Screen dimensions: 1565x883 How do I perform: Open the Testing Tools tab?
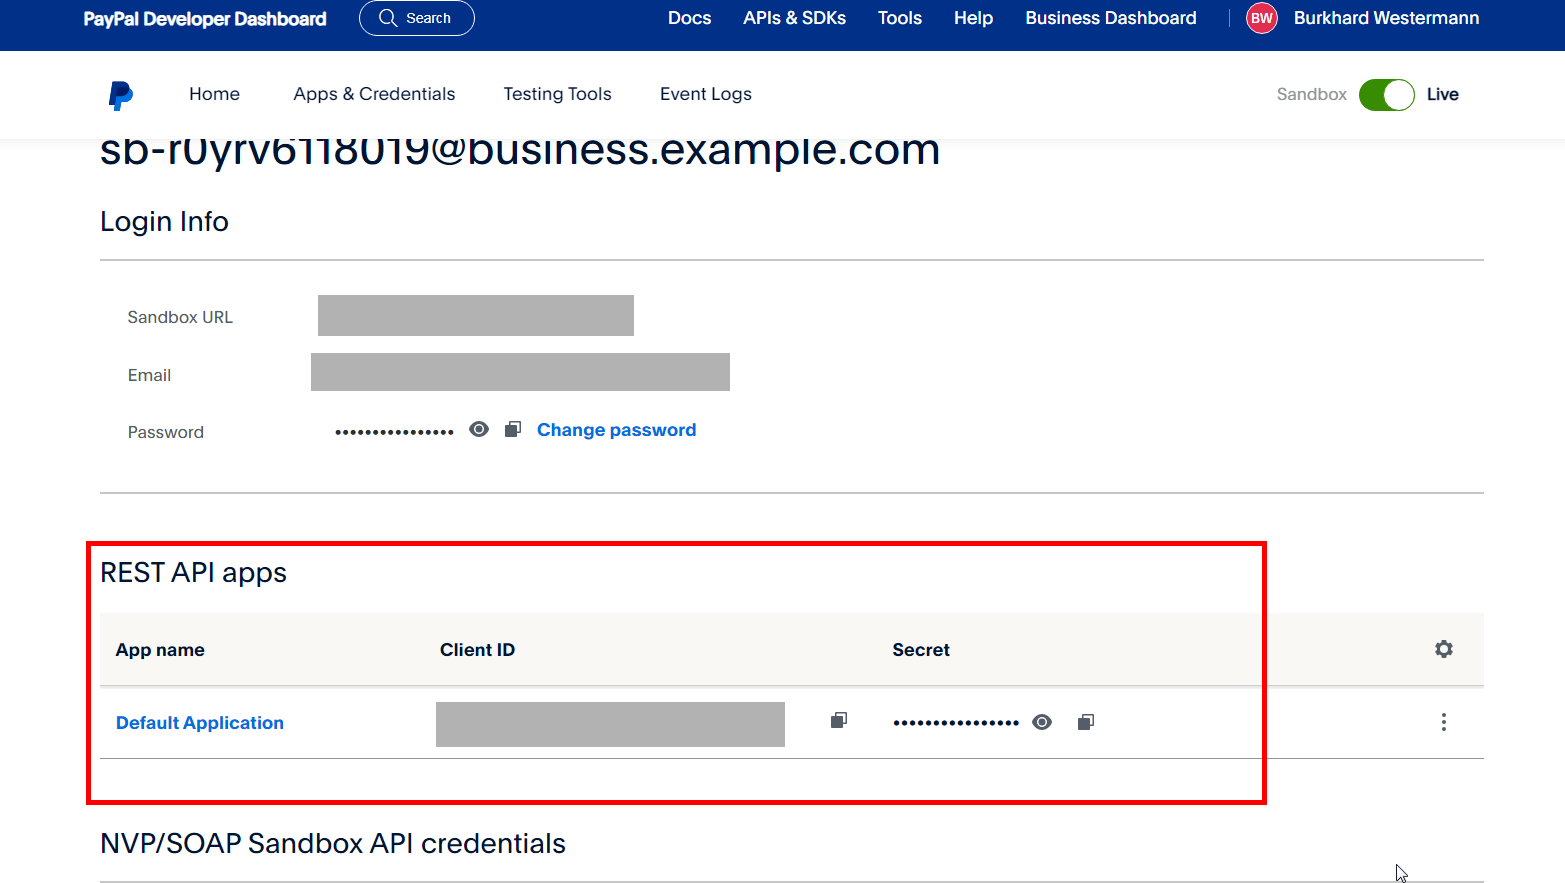(557, 94)
